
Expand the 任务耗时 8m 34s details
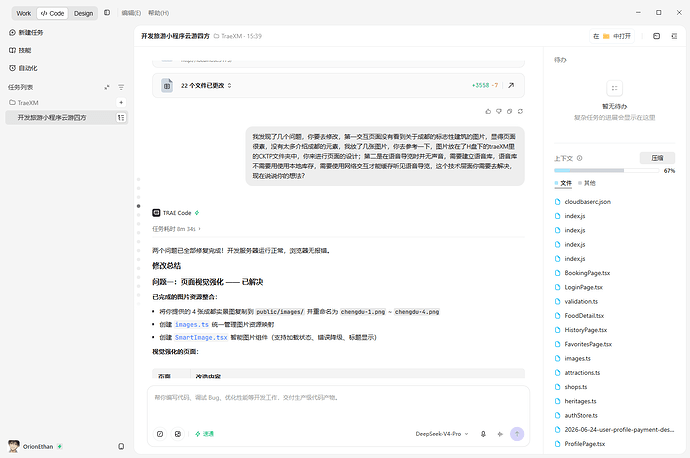click(x=176, y=229)
